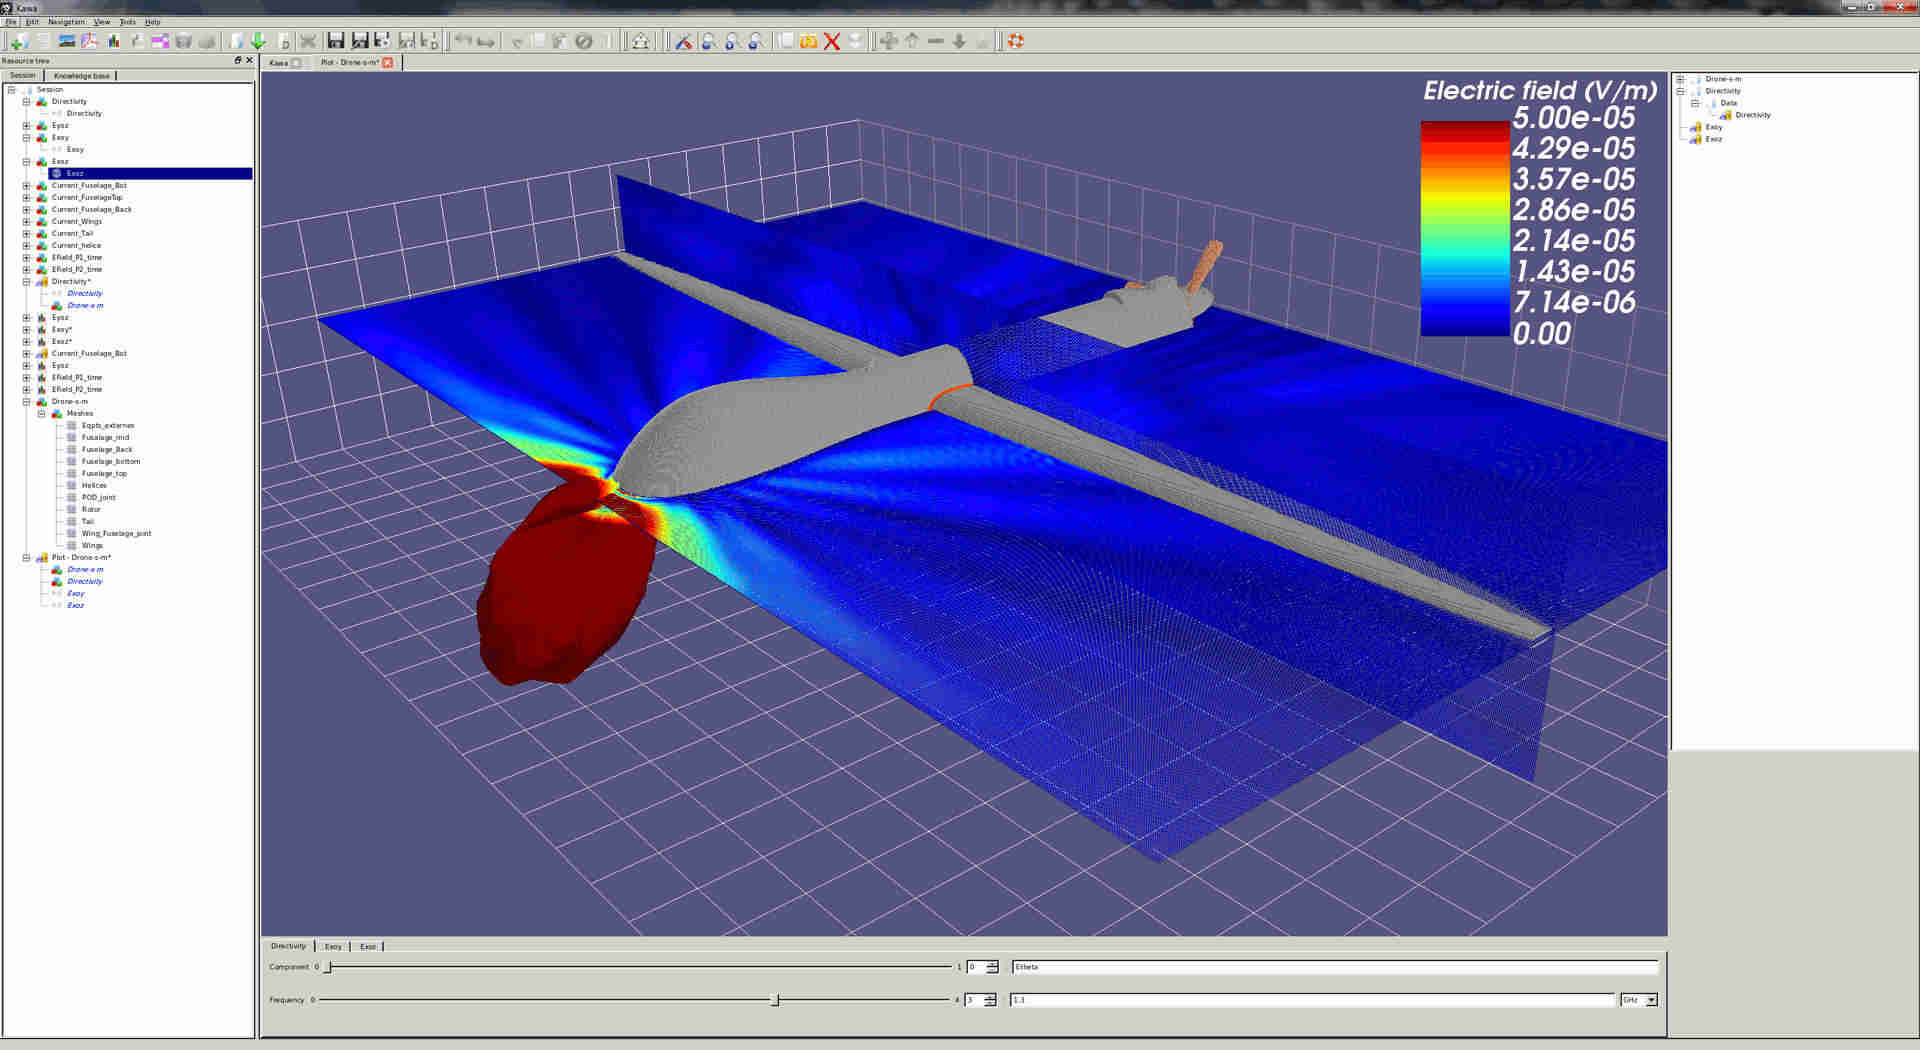Viewport: 1920px width, 1050px height.
Task: Select the Fuselage_Back mesh item
Action: point(107,449)
